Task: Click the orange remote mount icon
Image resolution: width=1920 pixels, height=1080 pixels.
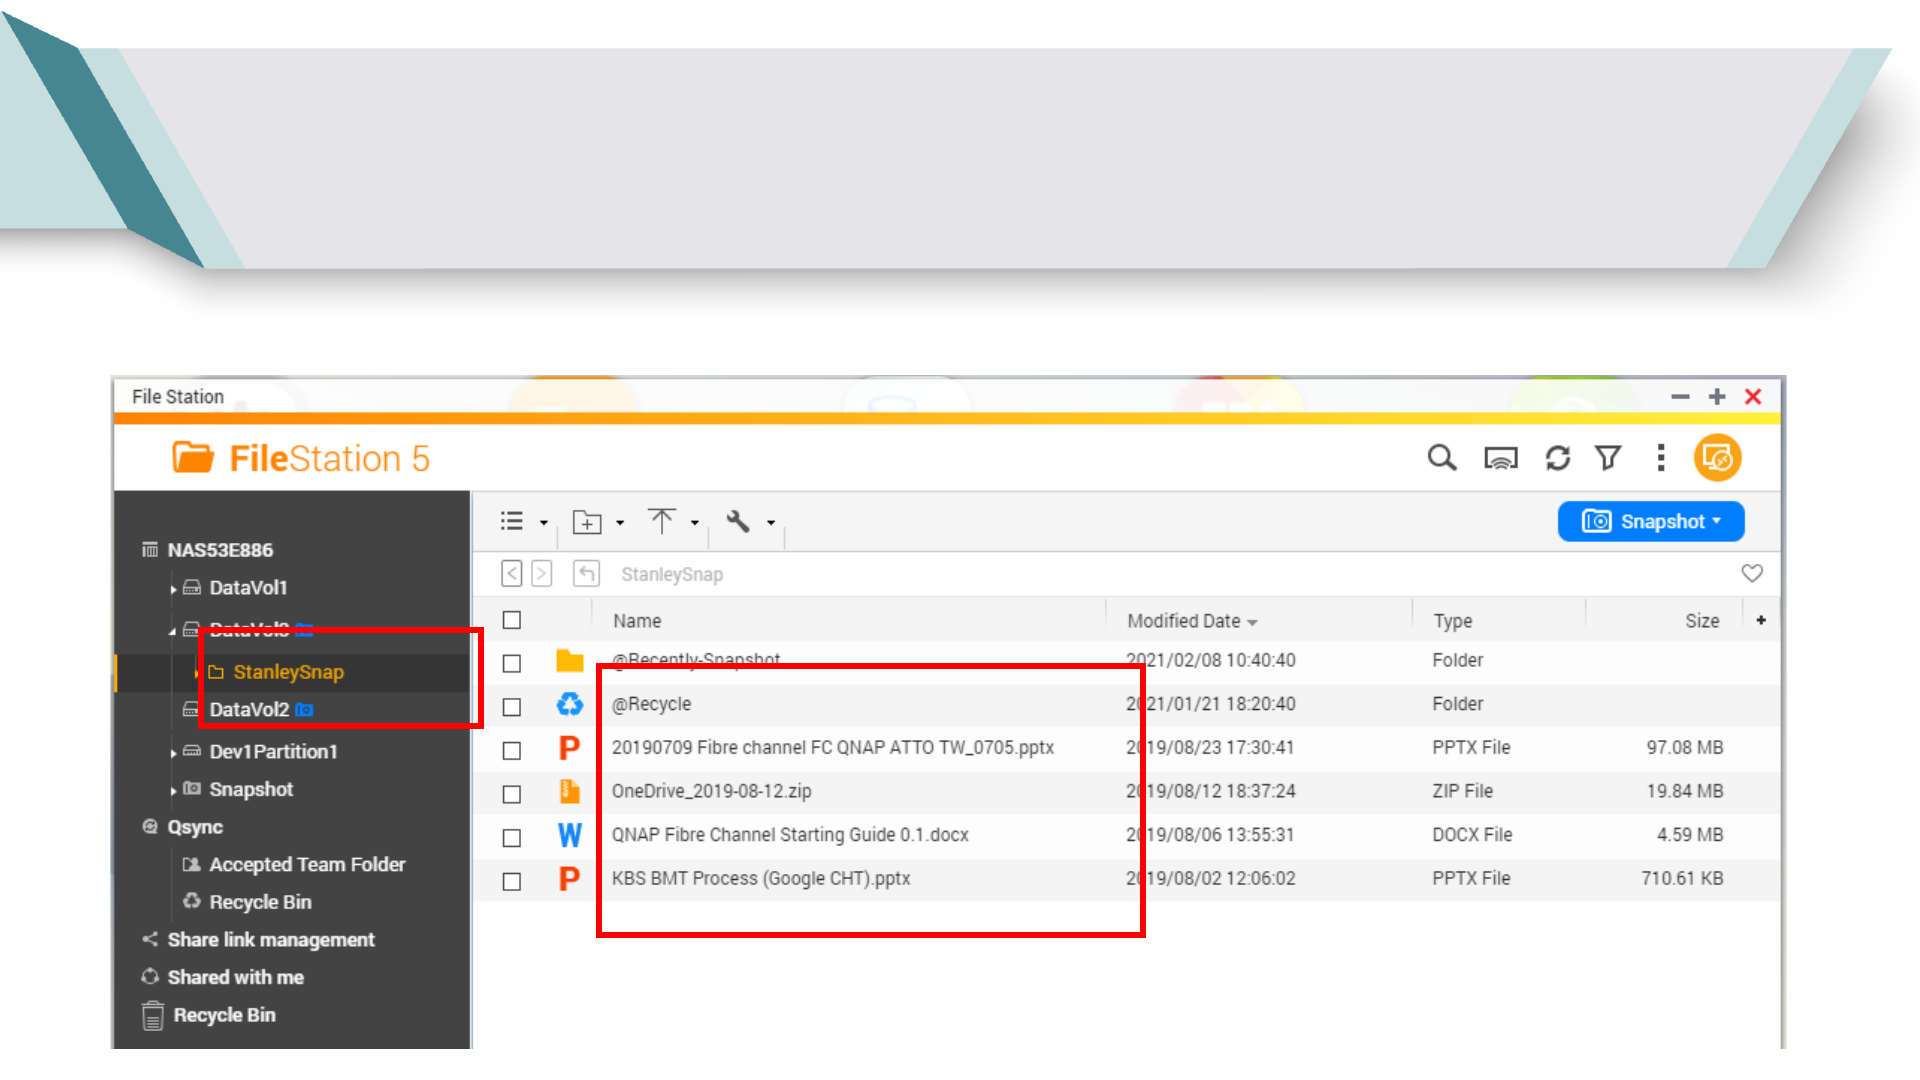Action: (1717, 458)
